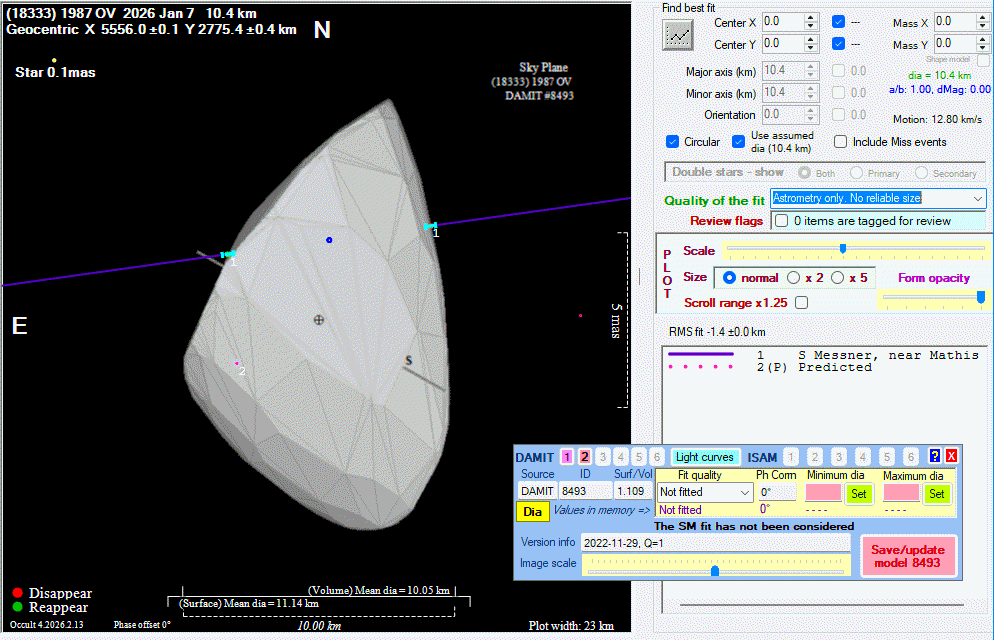Toggle the Scroll range x1.25 checkbox
Image resolution: width=994 pixels, height=640 pixels.
click(801, 302)
